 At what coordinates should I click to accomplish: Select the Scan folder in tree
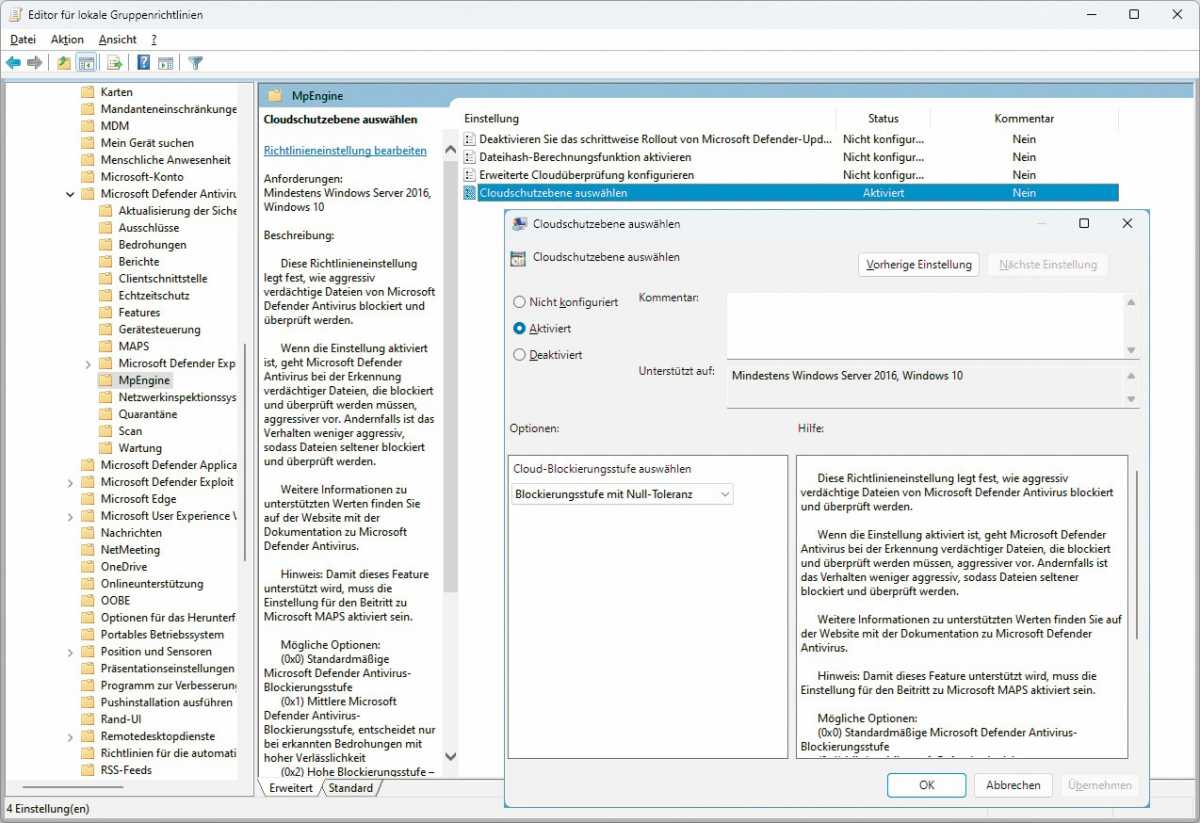[130, 431]
